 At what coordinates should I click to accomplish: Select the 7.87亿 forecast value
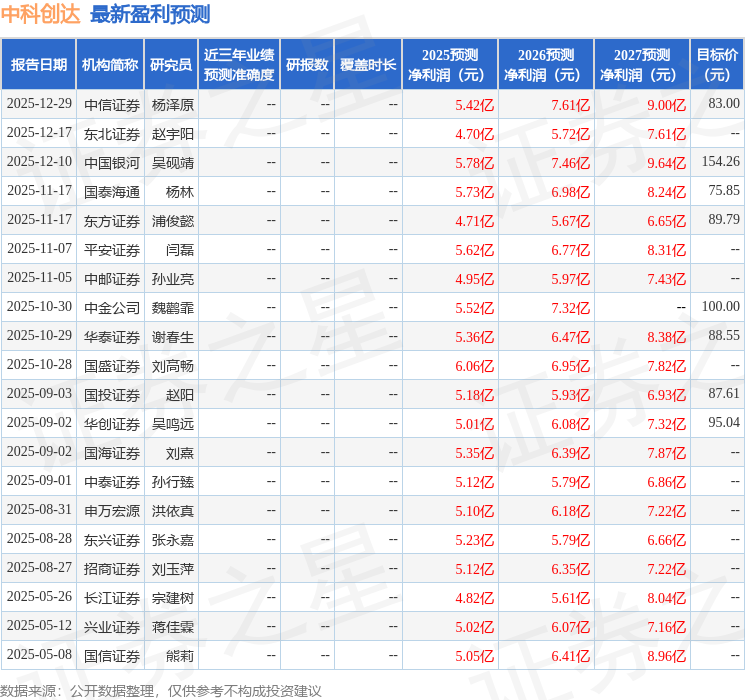coord(667,453)
